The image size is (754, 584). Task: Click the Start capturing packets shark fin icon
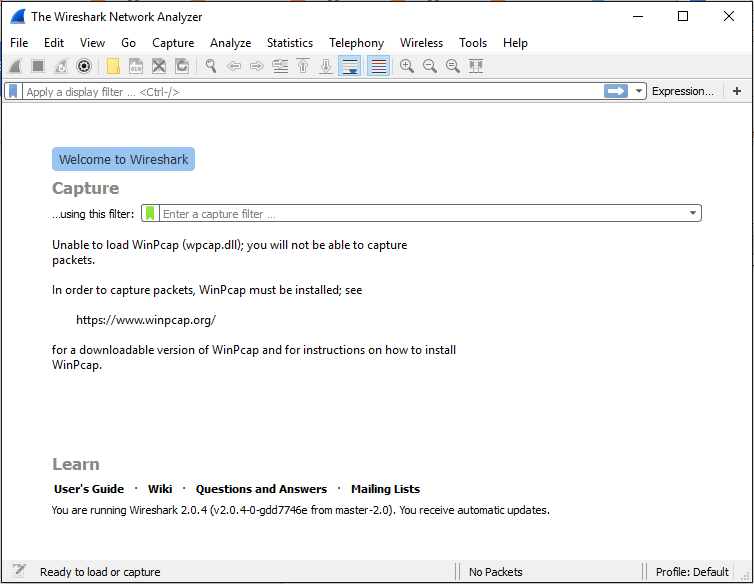(15, 66)
